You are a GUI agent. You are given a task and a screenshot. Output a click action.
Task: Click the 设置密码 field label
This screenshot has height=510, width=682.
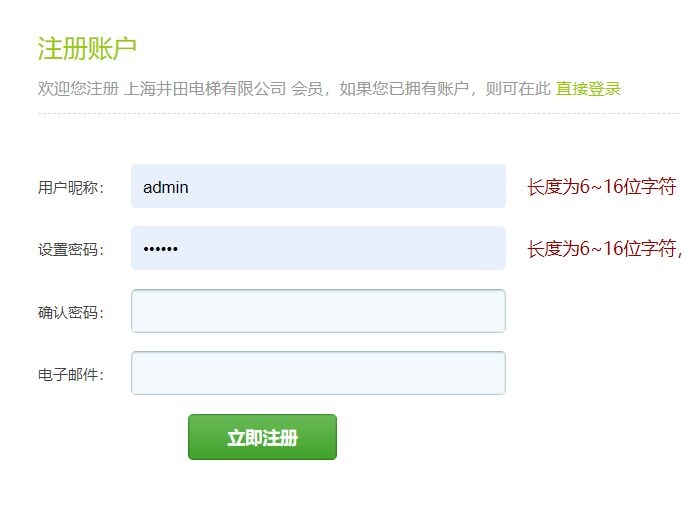[x=70, y=250]
